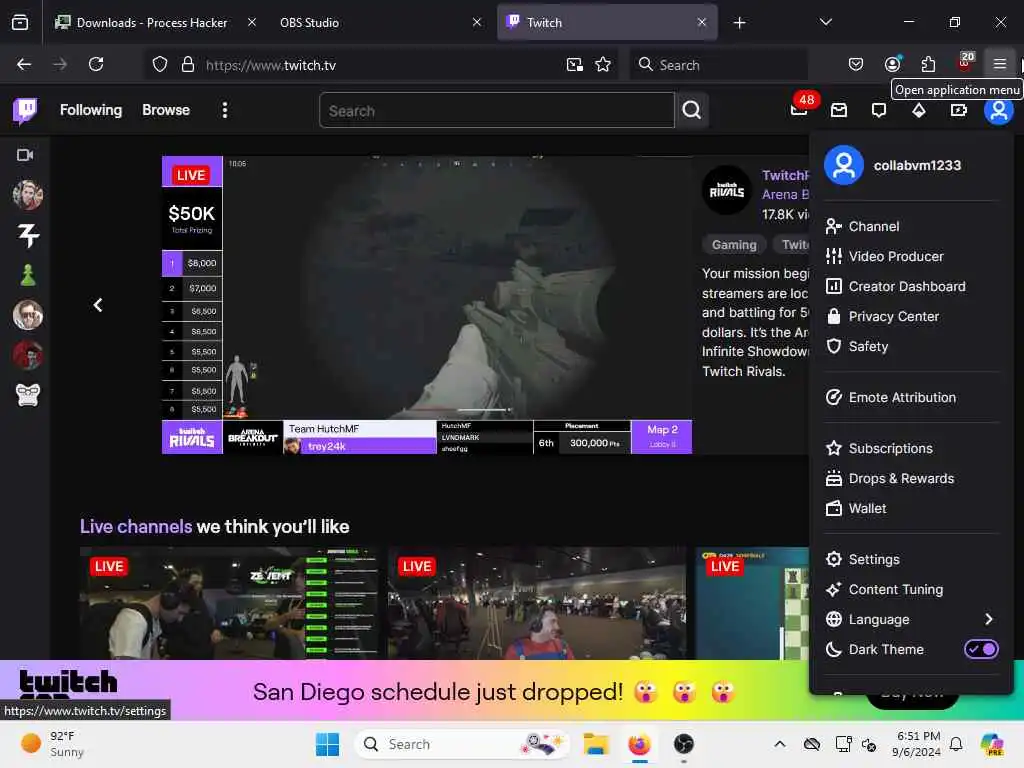Open the first followed channel avatar in sidebar
The height and width of the screenshot is (768, 1024).
(27, 195)
